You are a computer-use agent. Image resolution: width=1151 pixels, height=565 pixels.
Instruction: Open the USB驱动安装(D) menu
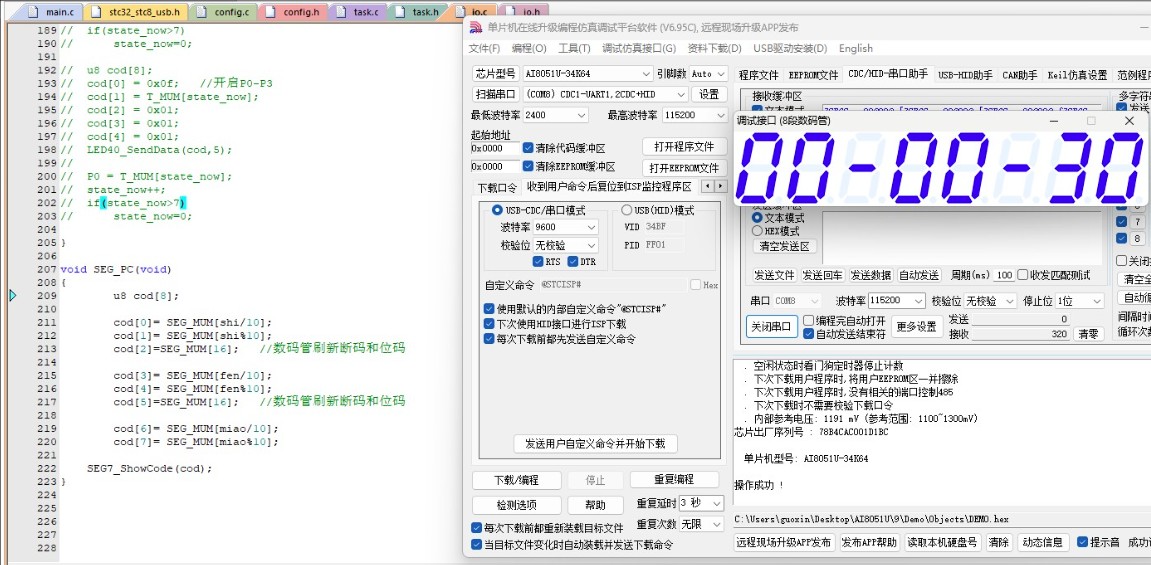790,48
